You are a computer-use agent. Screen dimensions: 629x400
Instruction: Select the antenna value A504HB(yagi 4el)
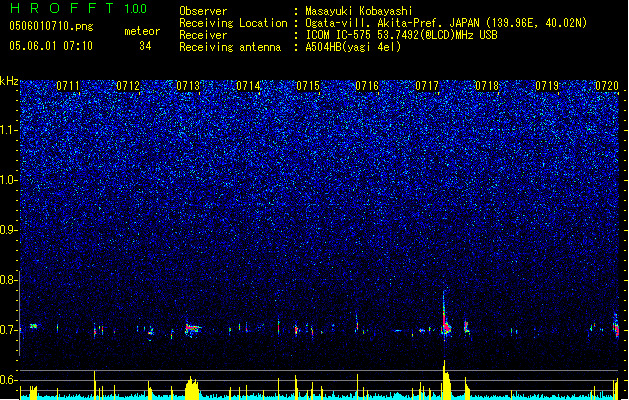coord(353,47)
